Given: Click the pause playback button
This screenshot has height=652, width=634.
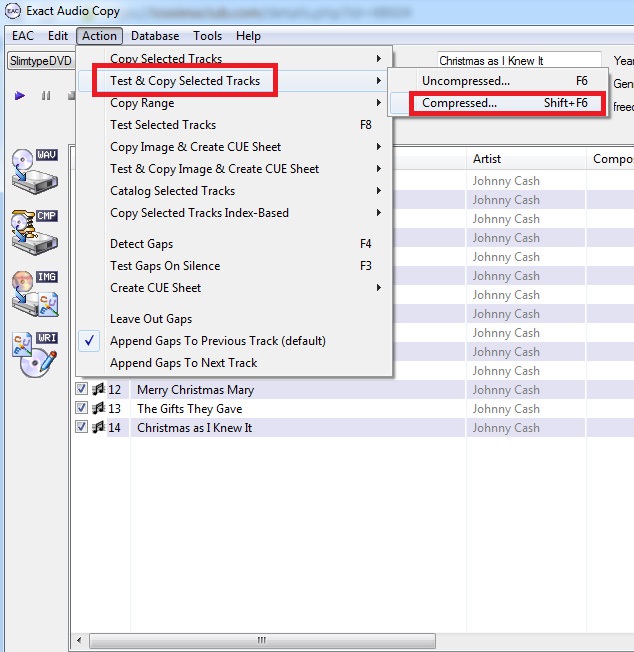Looking at the screenshot, I should coord(46,96).
